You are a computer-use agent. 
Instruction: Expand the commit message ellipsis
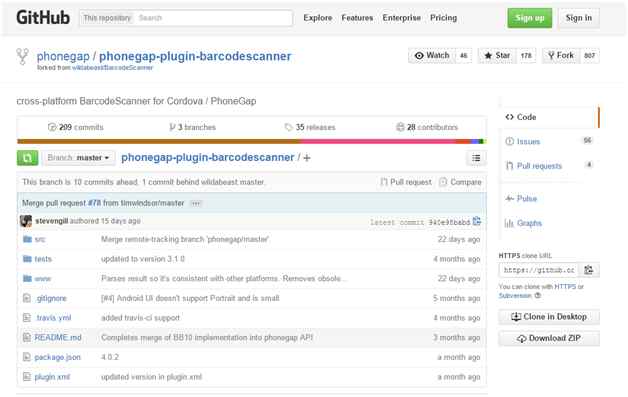195,204
